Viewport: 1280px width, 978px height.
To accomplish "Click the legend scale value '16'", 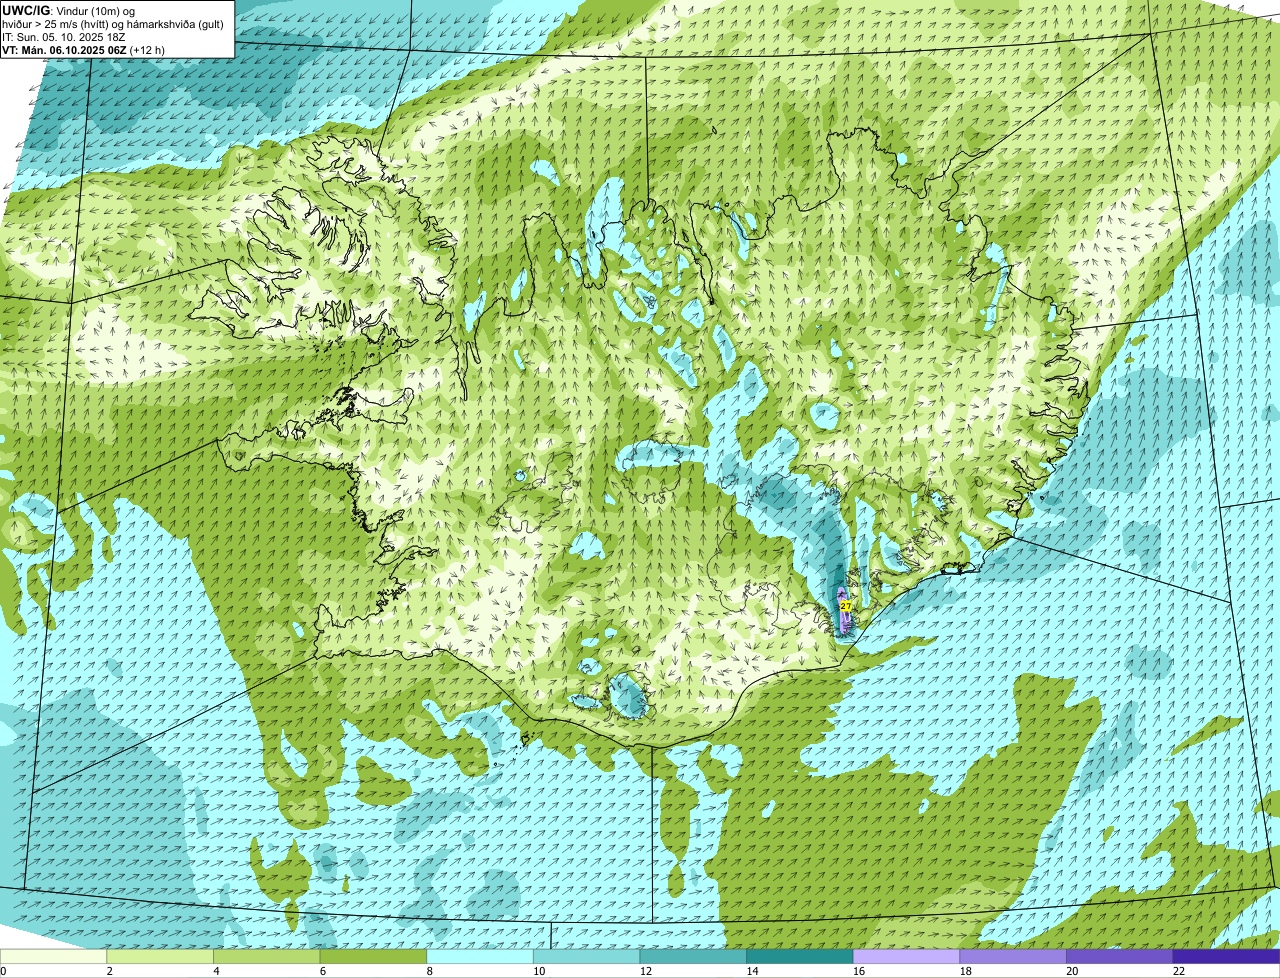I will click(x=858, y=971).
